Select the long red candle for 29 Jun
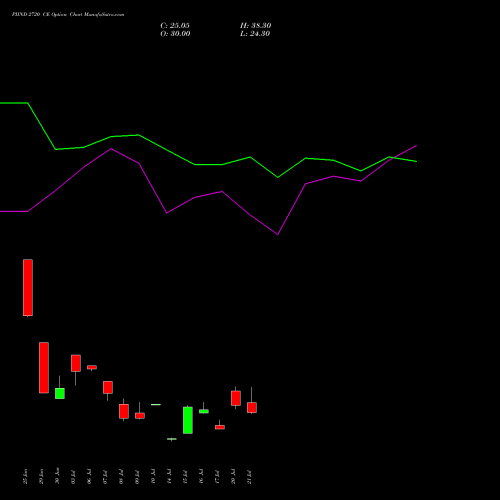 (44, 368)
